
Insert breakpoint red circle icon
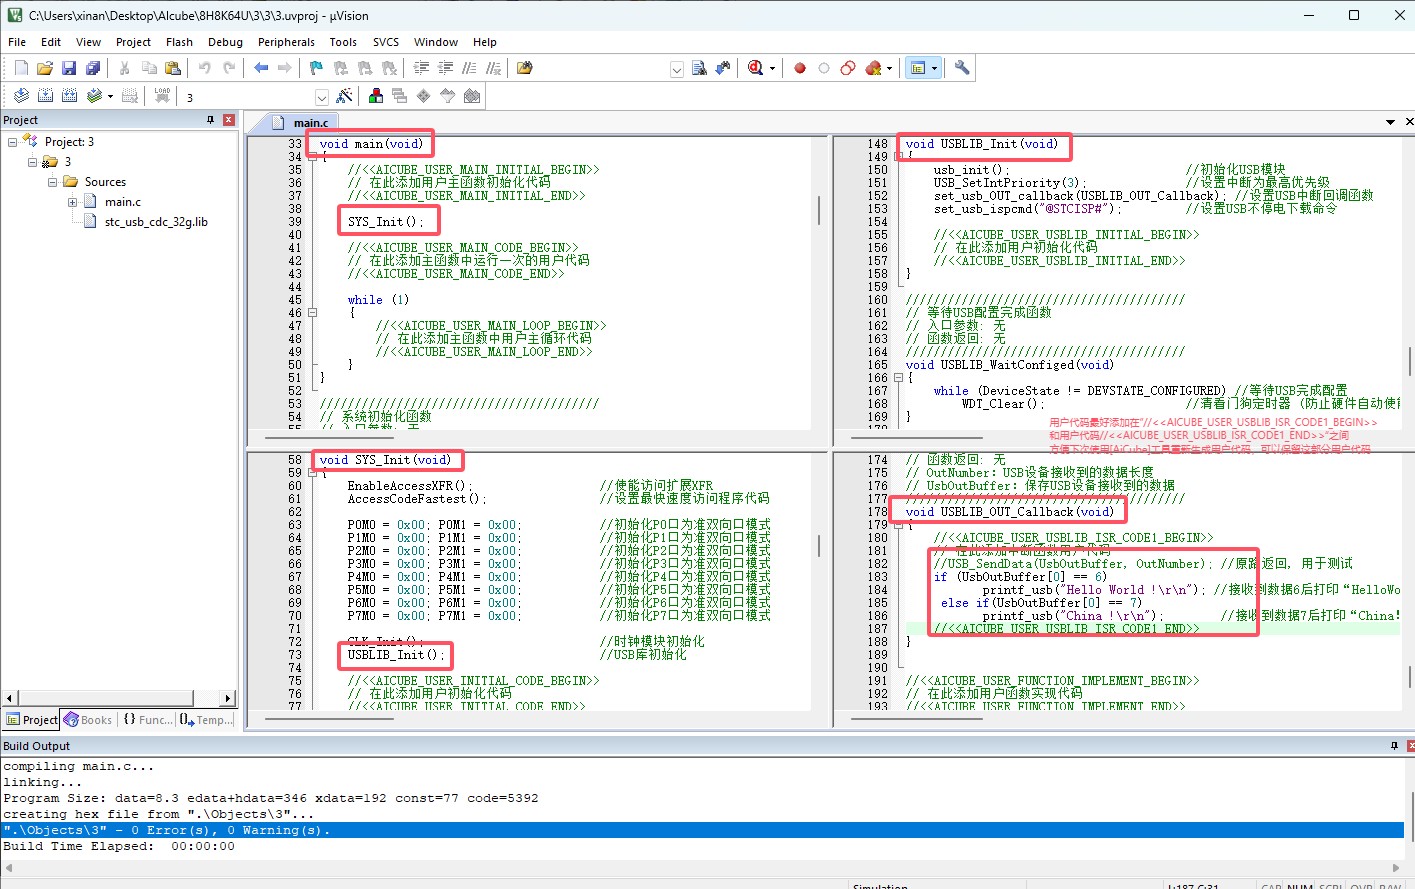click(x=800, y=68)
